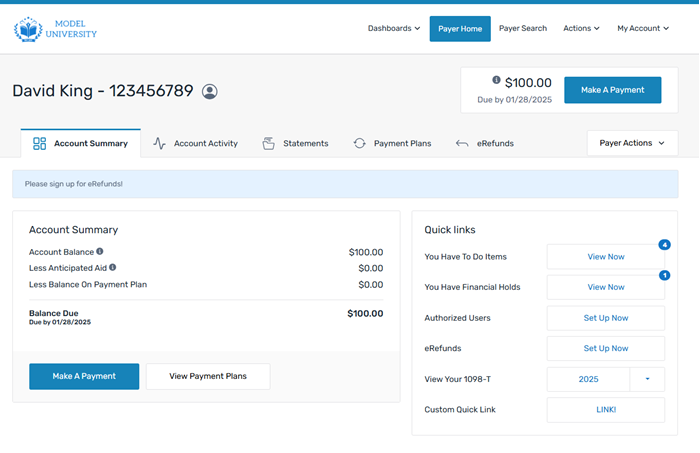The height and width of the screenshot is (453, 700).
Task: Click the View Payment Plans button
Action: 208,376
